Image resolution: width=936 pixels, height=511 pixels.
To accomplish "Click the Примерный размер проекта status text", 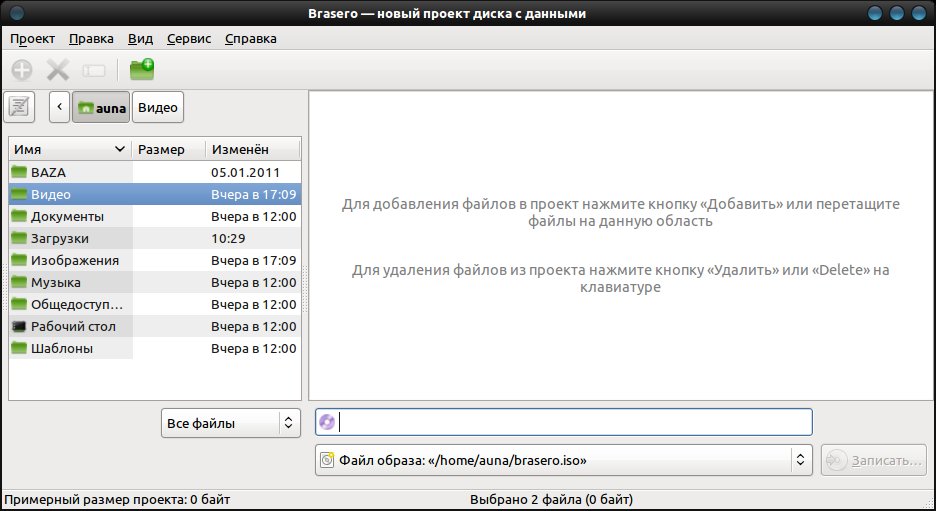I will (117, 500).
